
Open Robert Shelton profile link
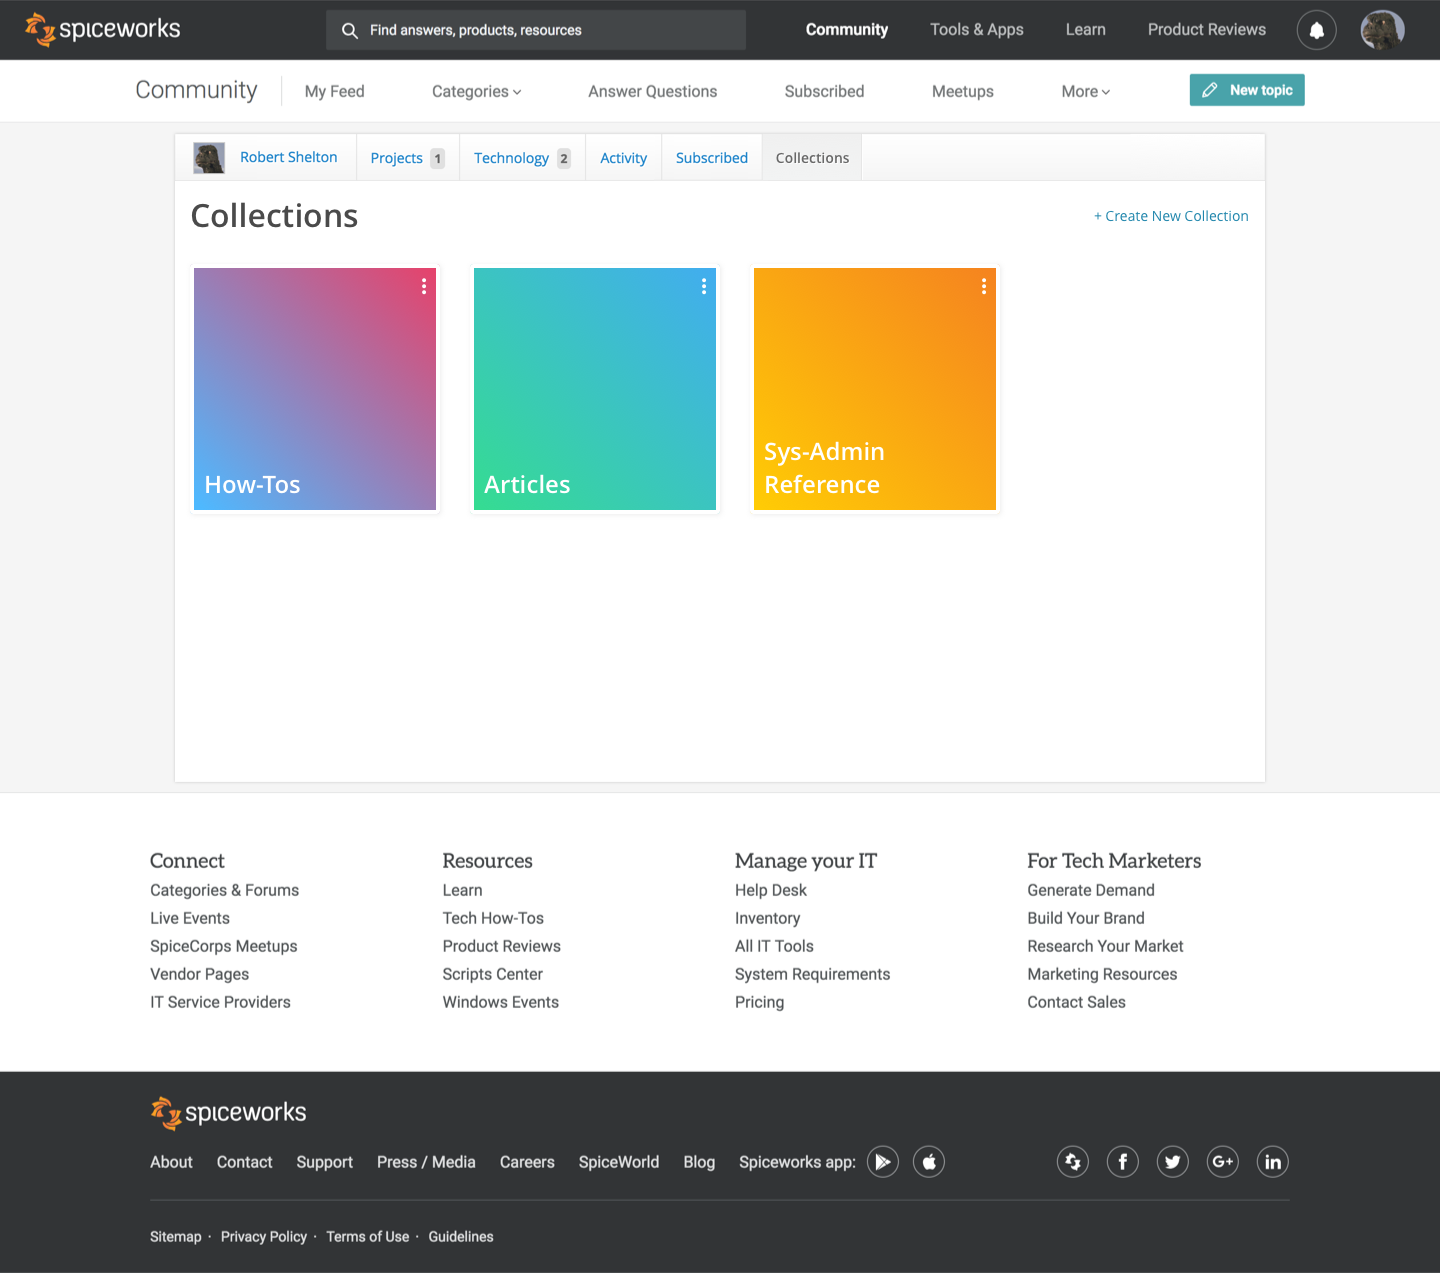[289, 157]
